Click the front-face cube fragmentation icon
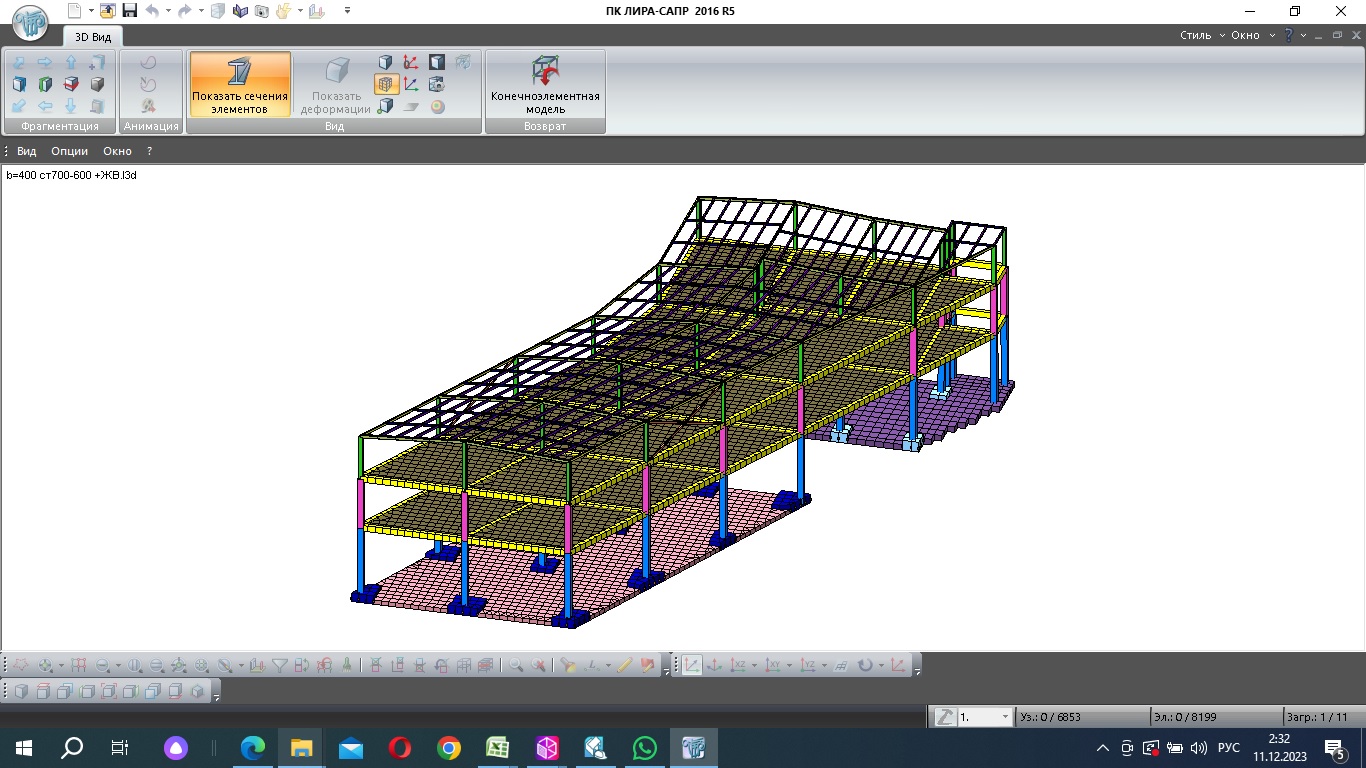Viewport: 1366px width, 768px height. click(19, 85)
